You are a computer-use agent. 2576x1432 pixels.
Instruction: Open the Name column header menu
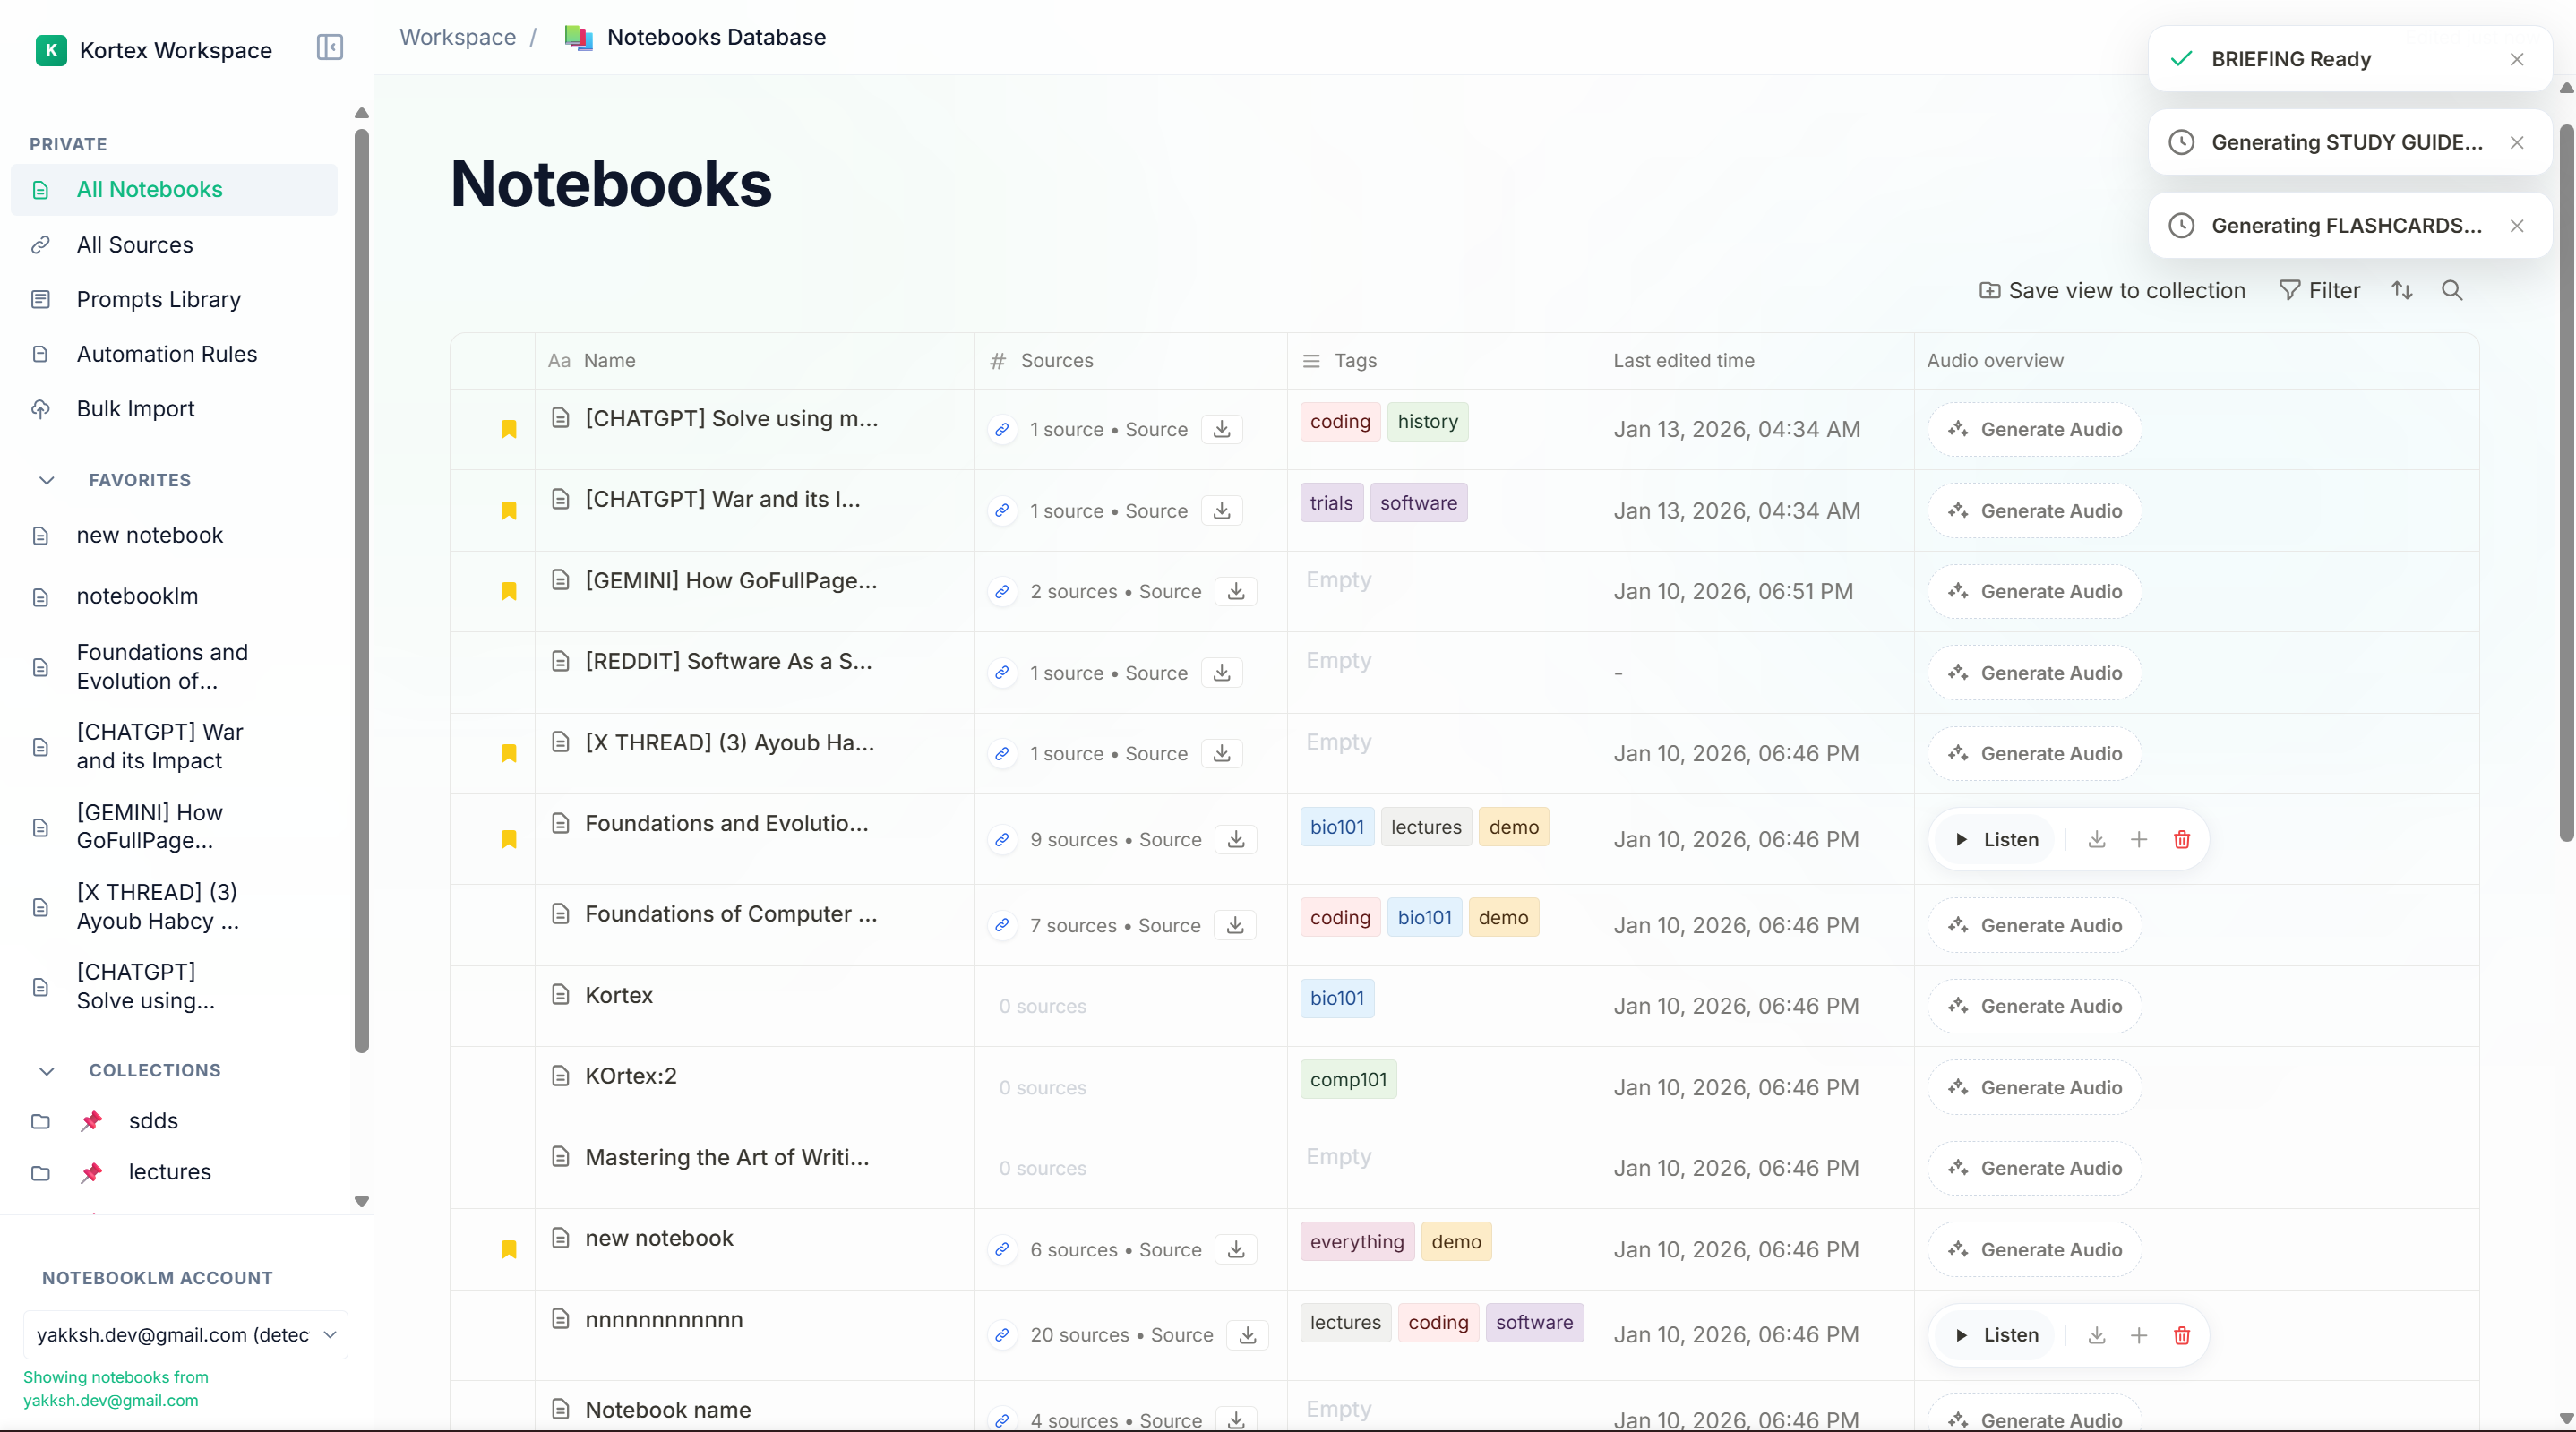(754, 360)
